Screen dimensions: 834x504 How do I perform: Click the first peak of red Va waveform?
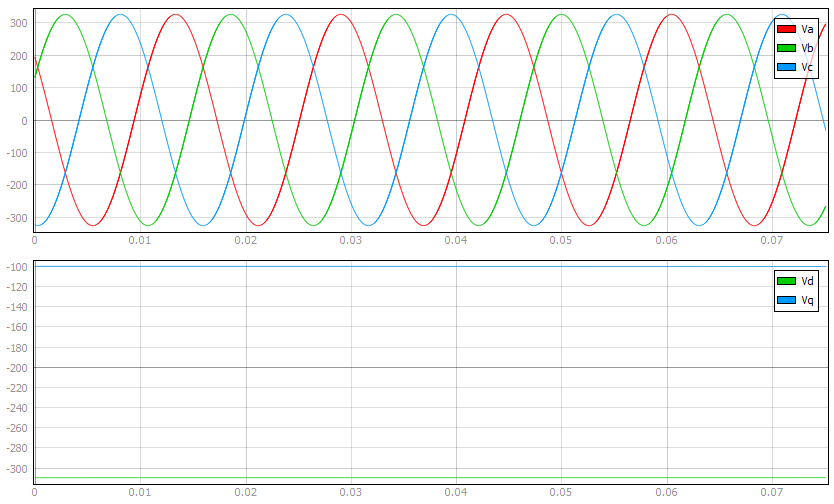tap(176, 15)
